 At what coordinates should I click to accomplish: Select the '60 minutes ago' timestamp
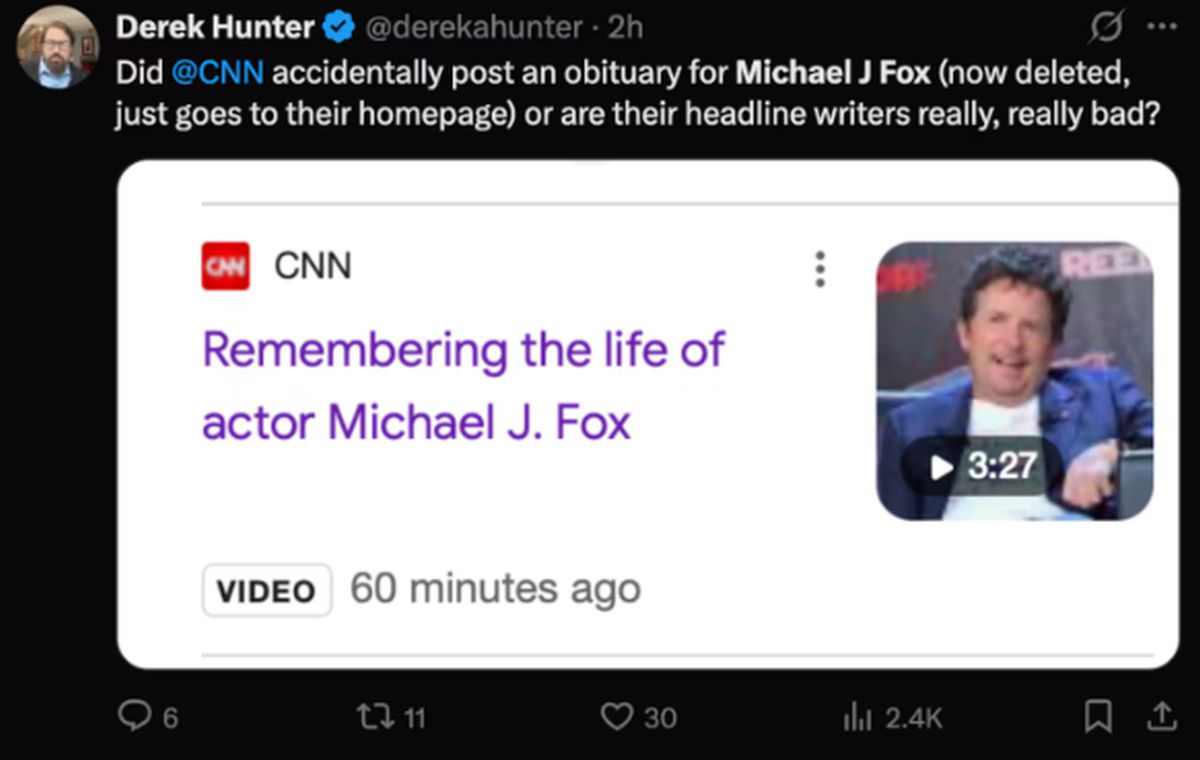[494, 588]
